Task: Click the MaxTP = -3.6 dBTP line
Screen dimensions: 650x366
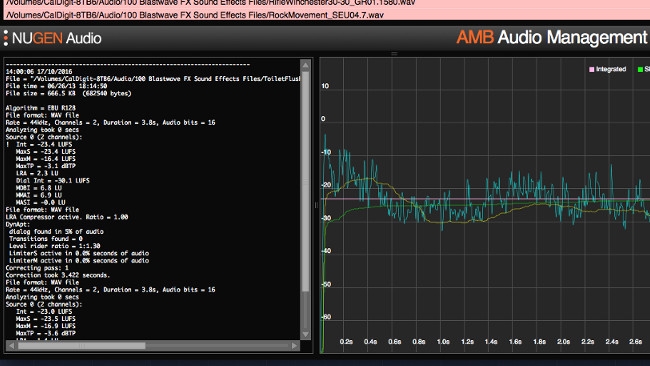Action: [x=46, y=333]
